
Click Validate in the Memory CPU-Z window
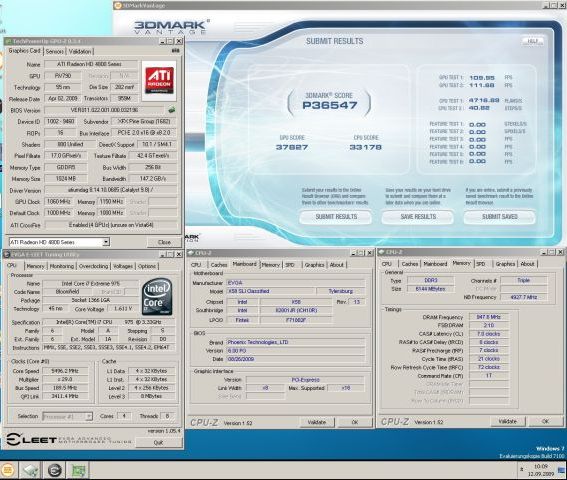tap(508, 421)
